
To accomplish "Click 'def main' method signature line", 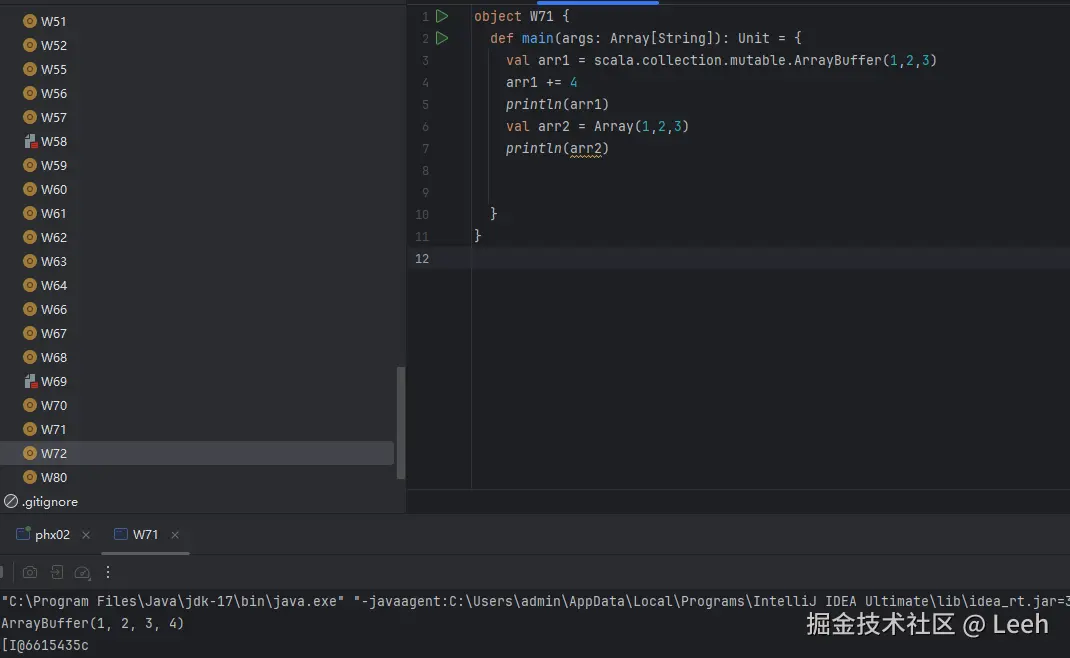I will (x=646, y=38).
